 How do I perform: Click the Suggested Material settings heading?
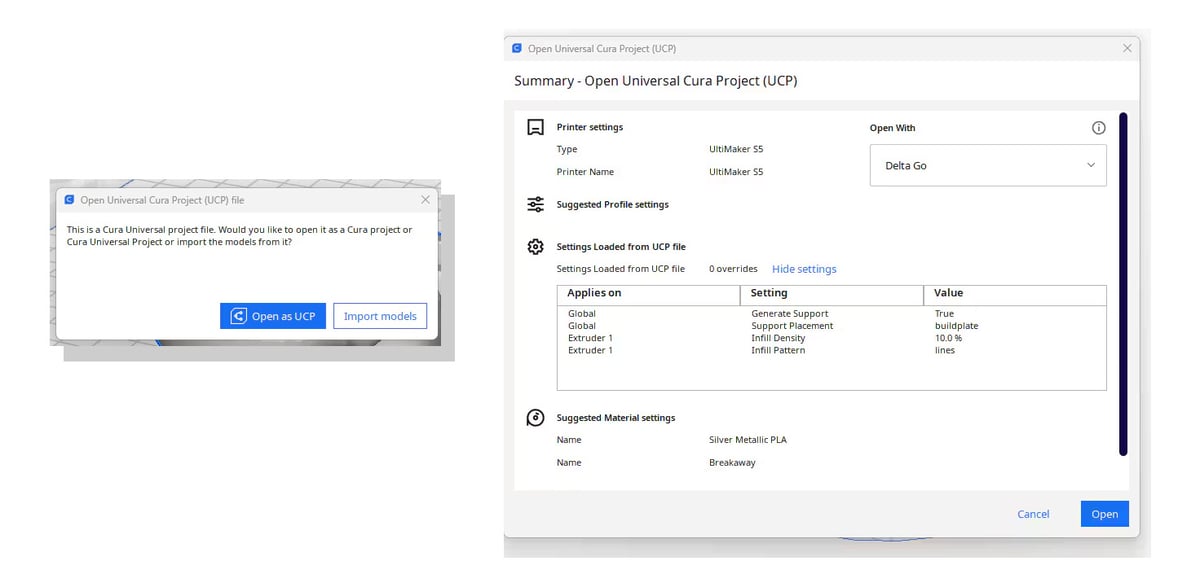tap(615, 418)
